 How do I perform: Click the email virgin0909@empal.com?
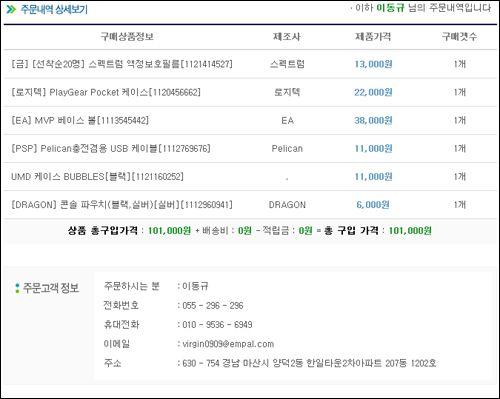(228, 344)
